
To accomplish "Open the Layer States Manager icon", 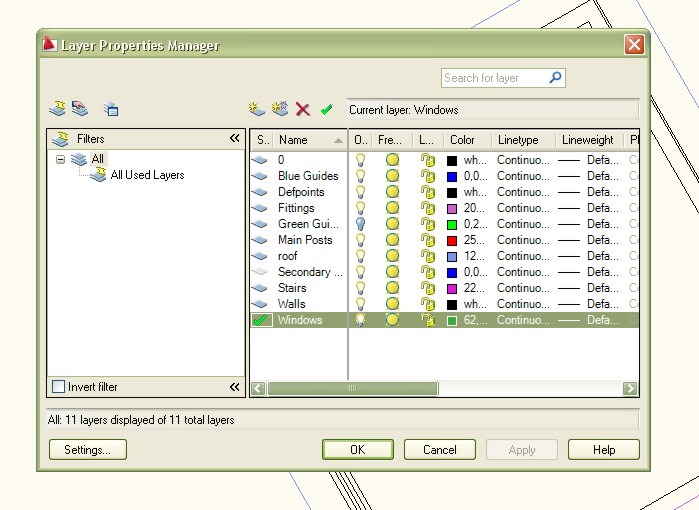I will point(111,109).
